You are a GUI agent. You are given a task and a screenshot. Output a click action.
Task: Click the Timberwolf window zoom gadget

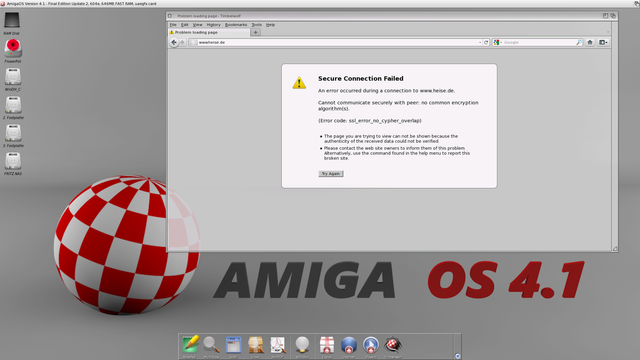[x=605, y=16]
